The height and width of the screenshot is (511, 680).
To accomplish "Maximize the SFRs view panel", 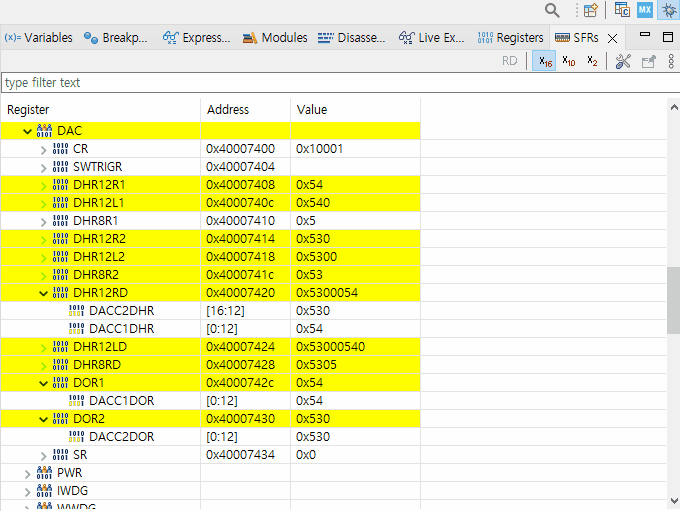I will click(x=668, y=37).
